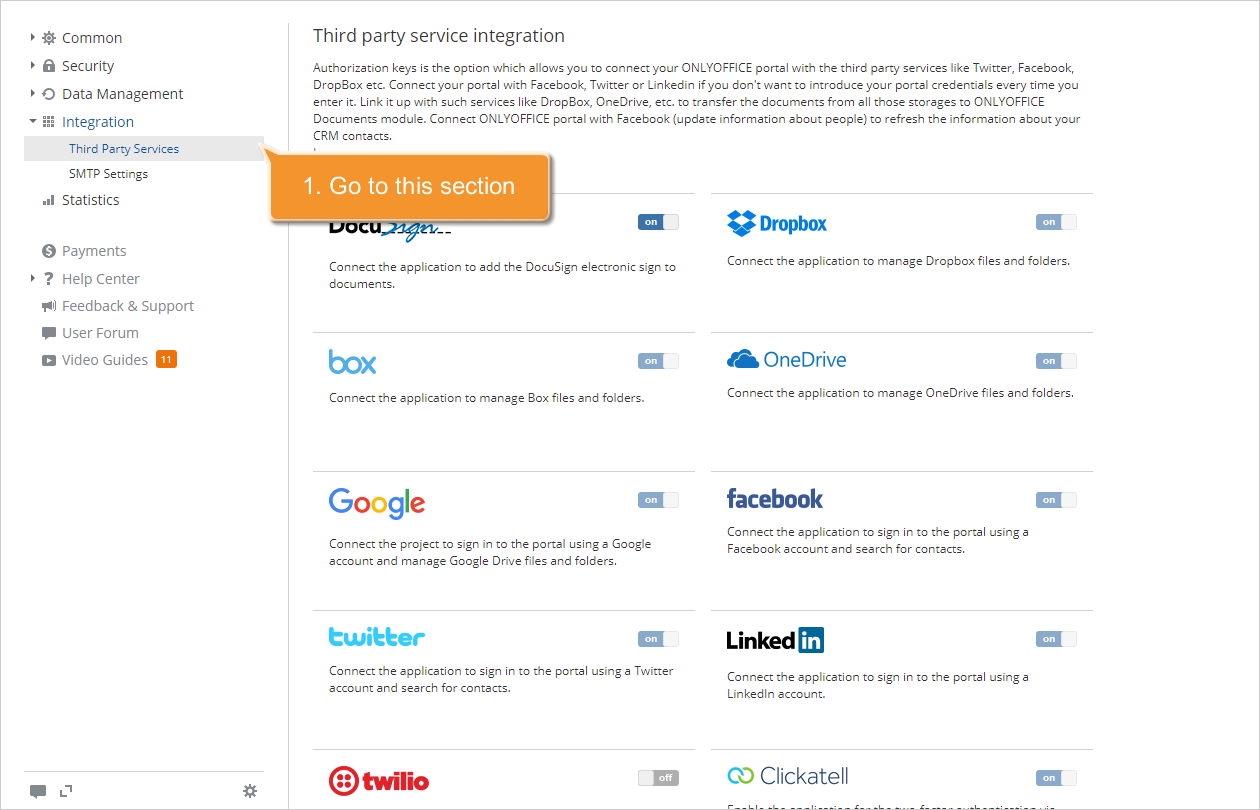Image resolution: width=1260 pixels, height=810 pixels.
Task: Click the LinkedIn logo
Action: [x=775, y=639]
